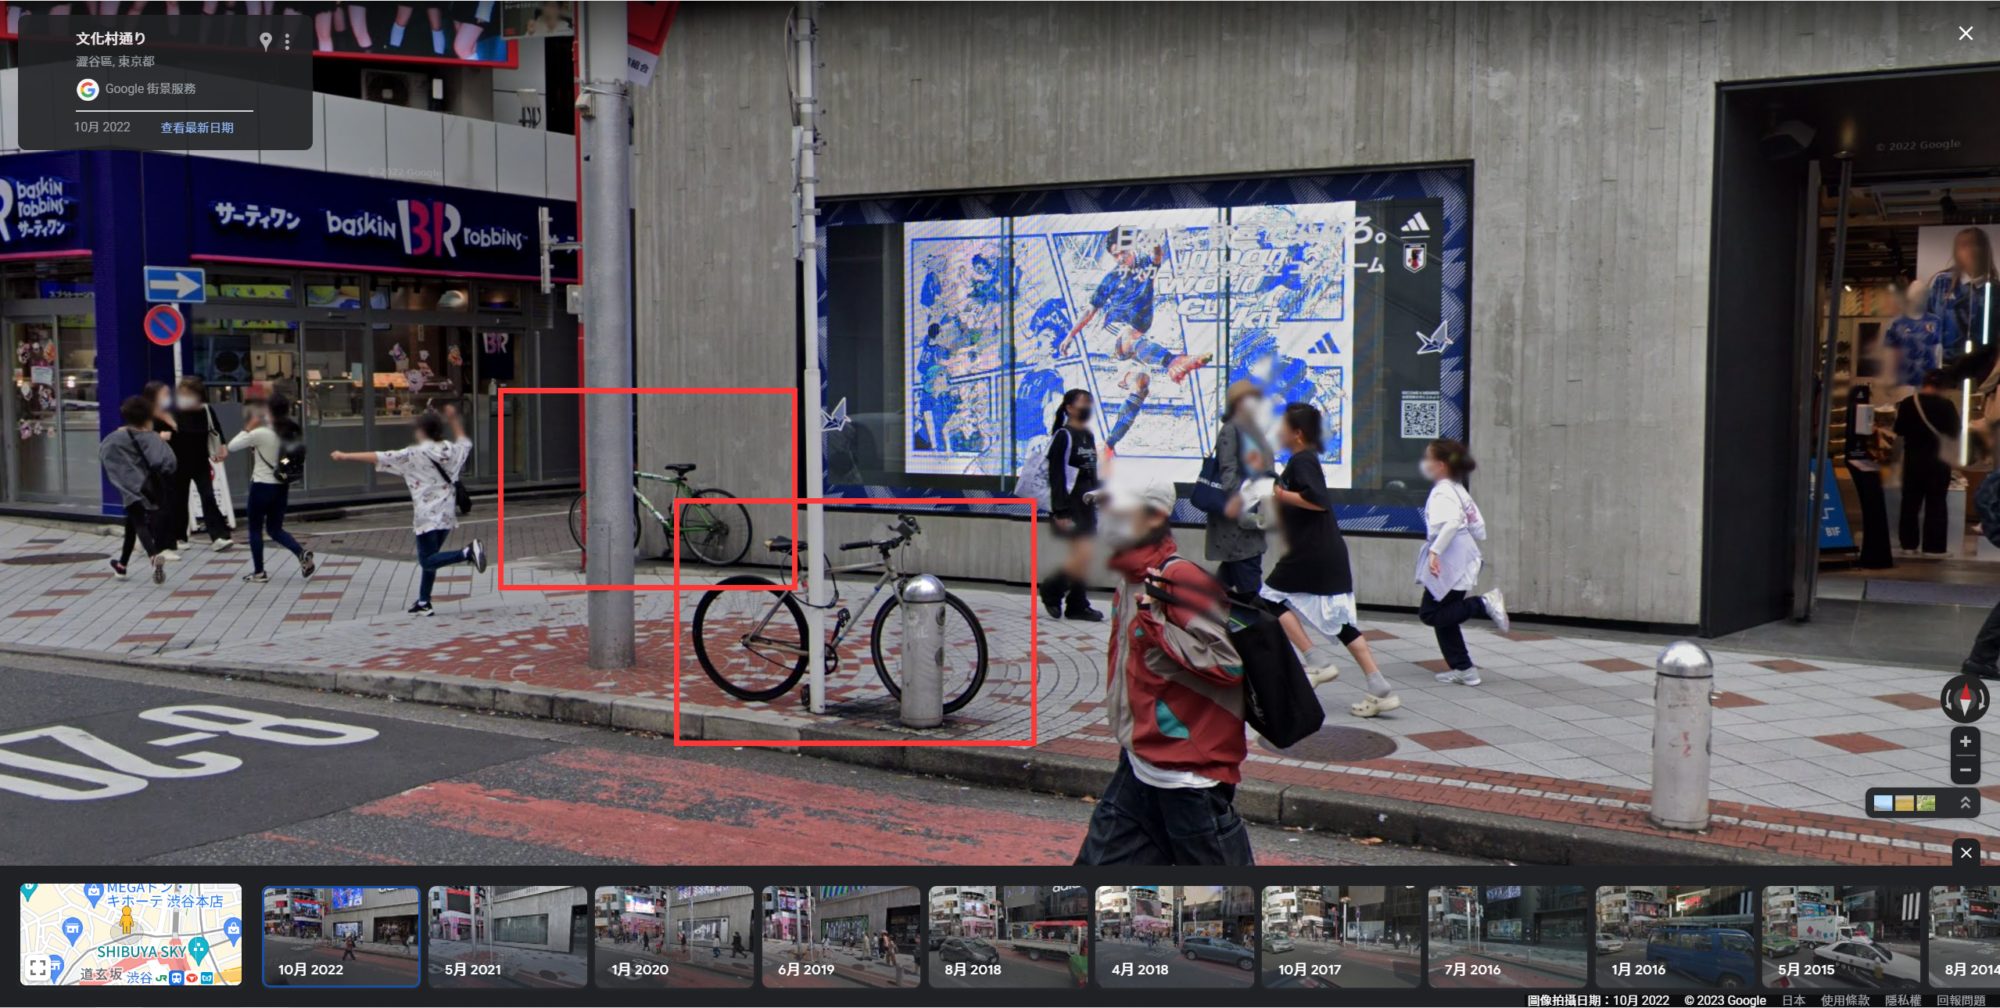Select the sky-blue imagery thumbnail in layers bar
The image size is (2000, 1008).
(1883, 803)
